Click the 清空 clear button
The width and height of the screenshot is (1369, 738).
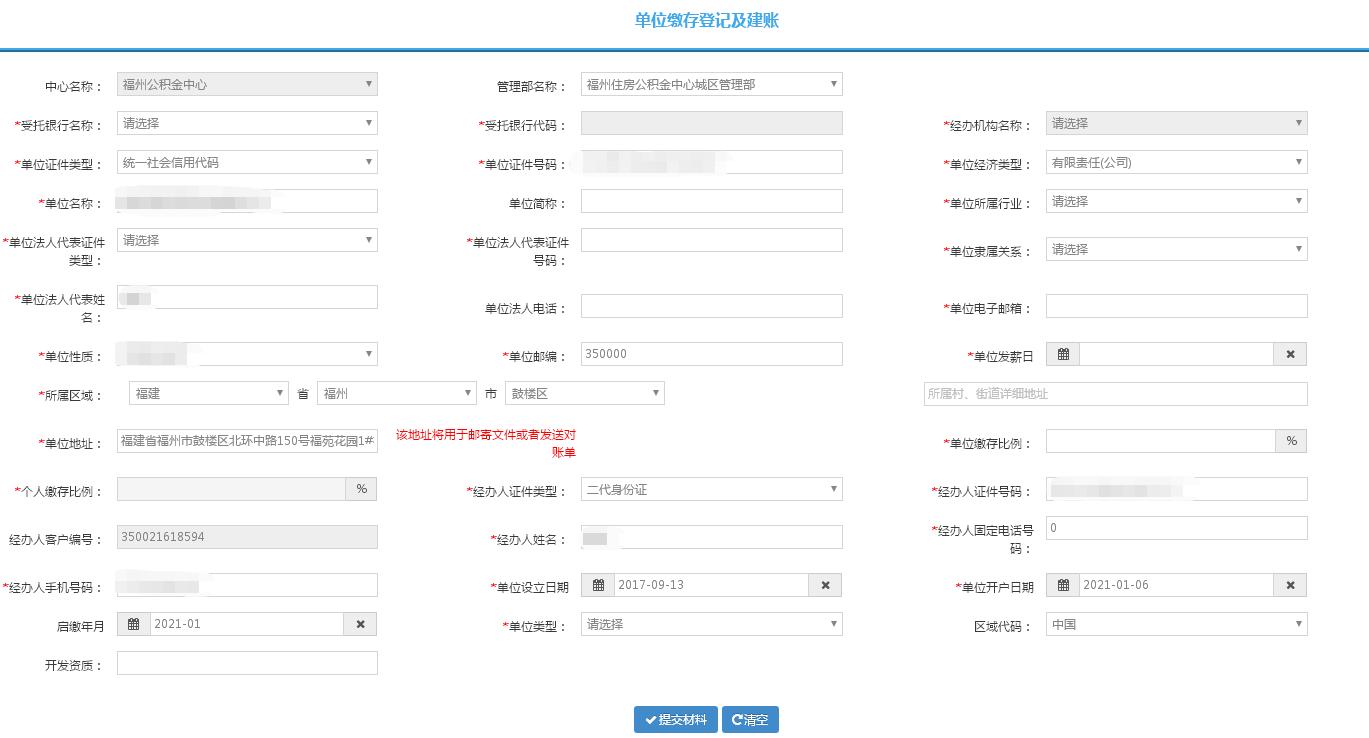point(750,718)
